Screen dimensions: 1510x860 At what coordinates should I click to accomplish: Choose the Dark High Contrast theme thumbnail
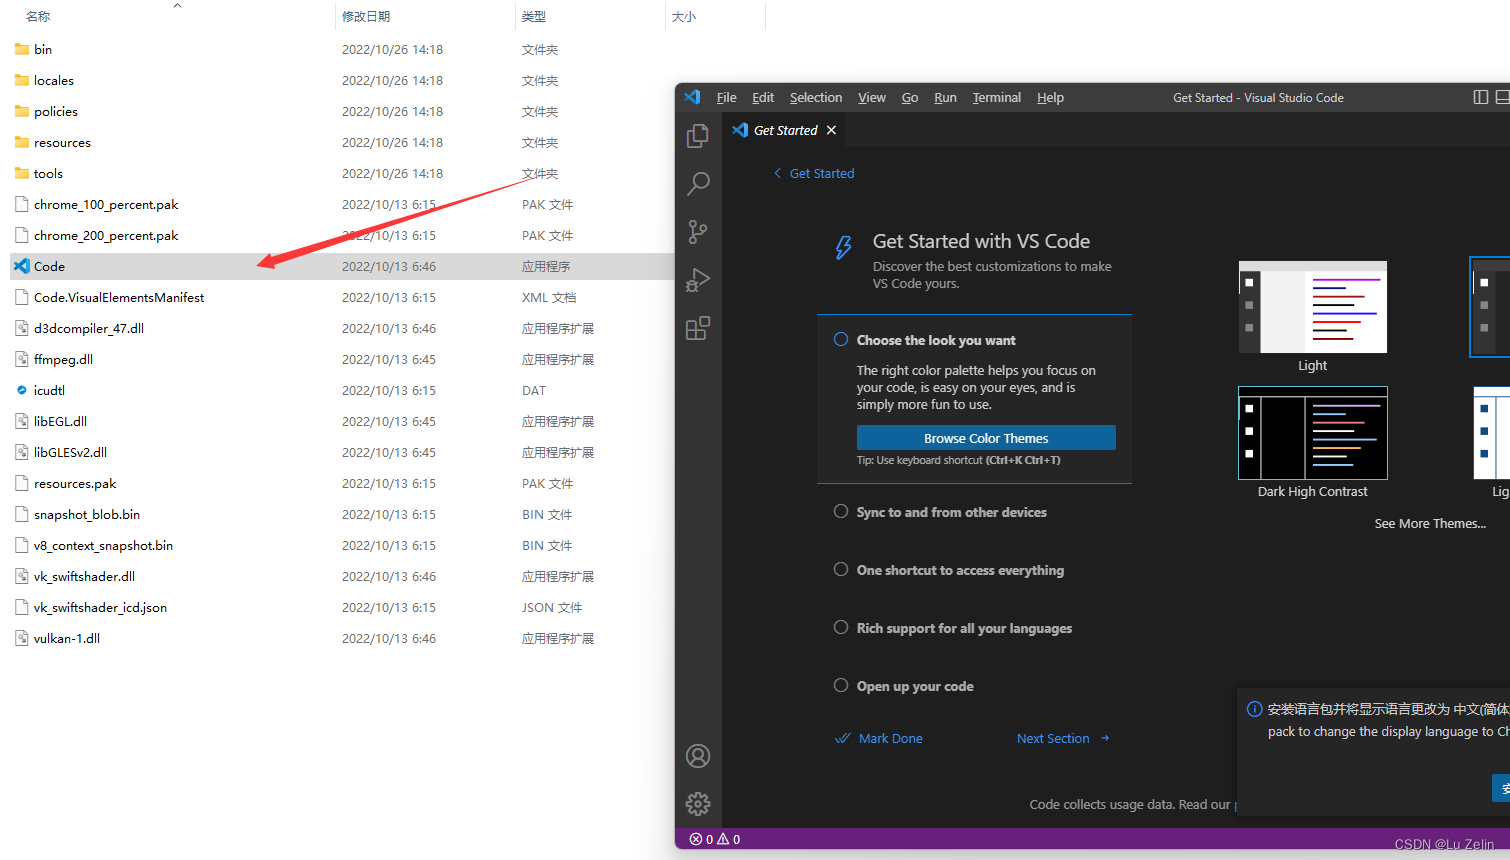[x=1313, y=433]
